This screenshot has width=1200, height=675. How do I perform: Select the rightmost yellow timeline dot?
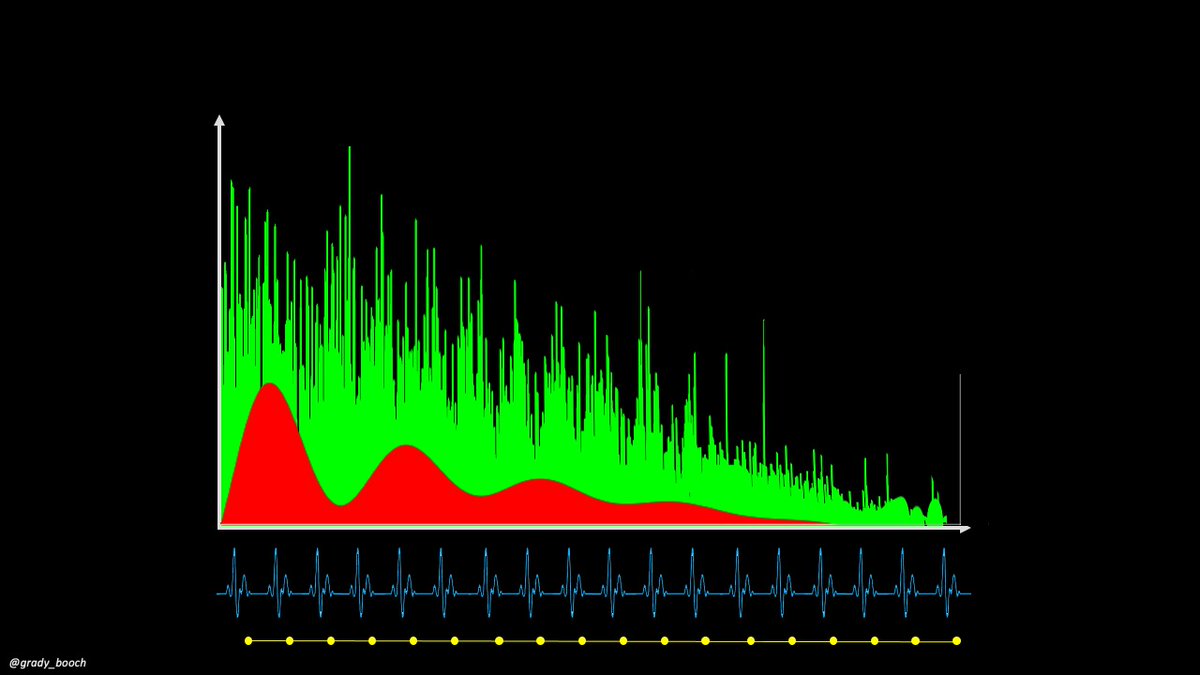(x=957, y=640)
